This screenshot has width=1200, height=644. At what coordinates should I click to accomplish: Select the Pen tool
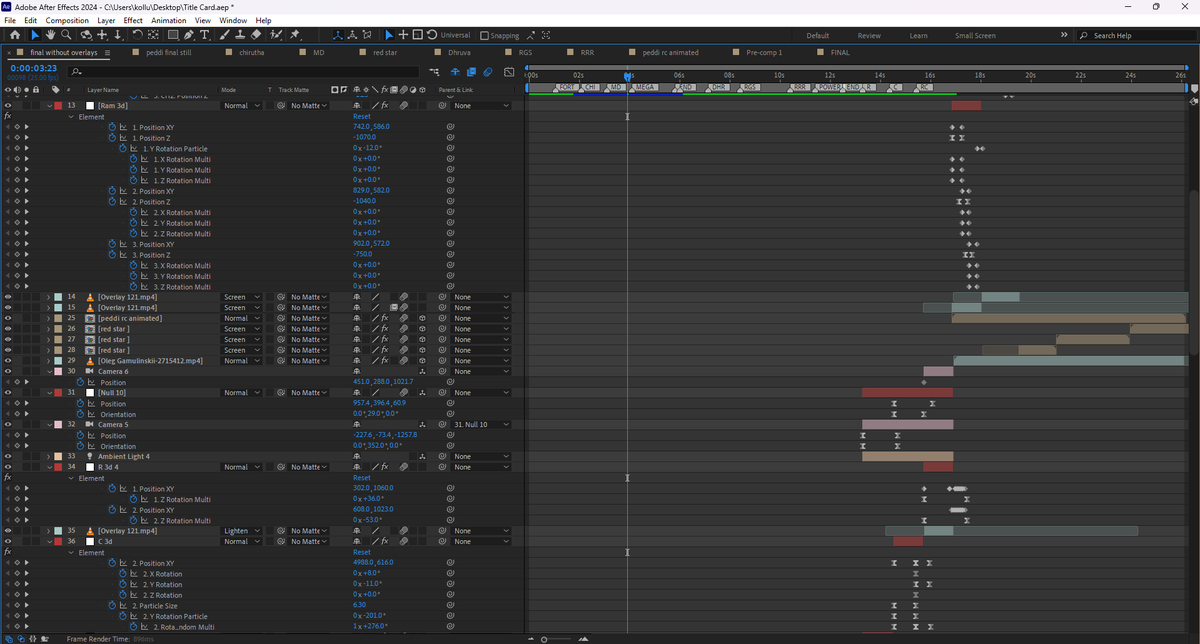click(188, 35)
